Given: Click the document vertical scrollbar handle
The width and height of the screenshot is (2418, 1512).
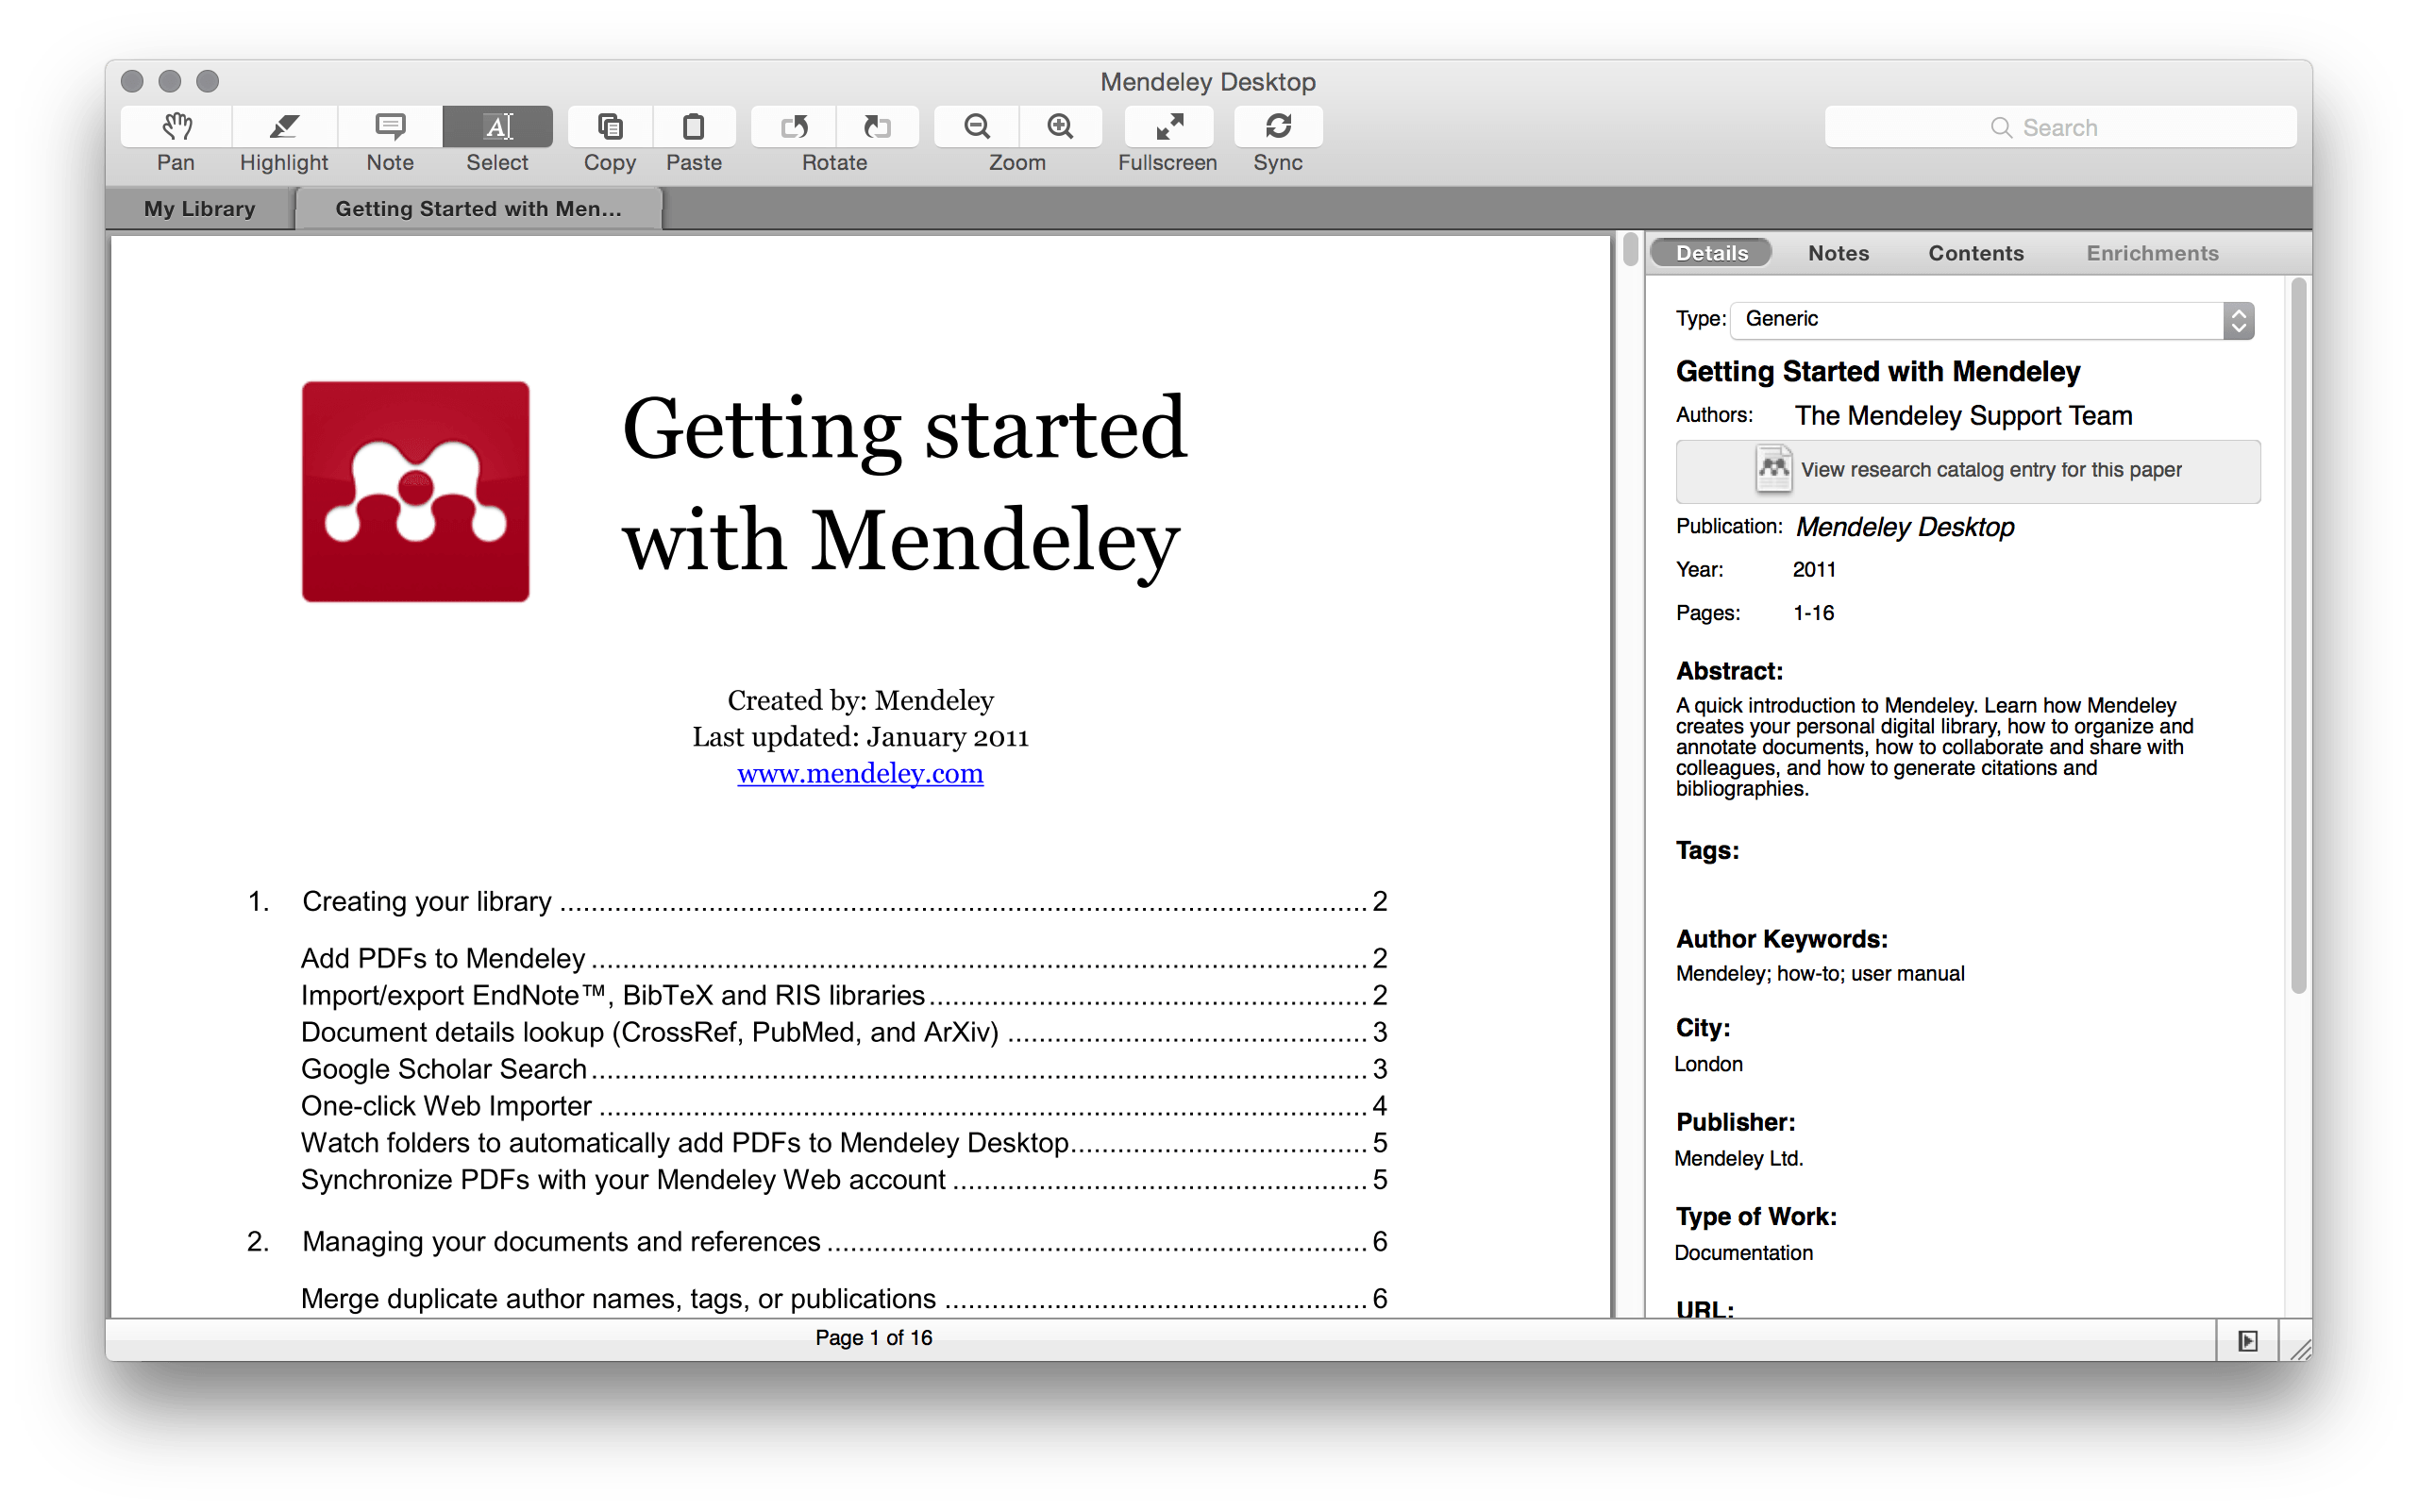Looking at the screenshot, I should pos(1629,250).
